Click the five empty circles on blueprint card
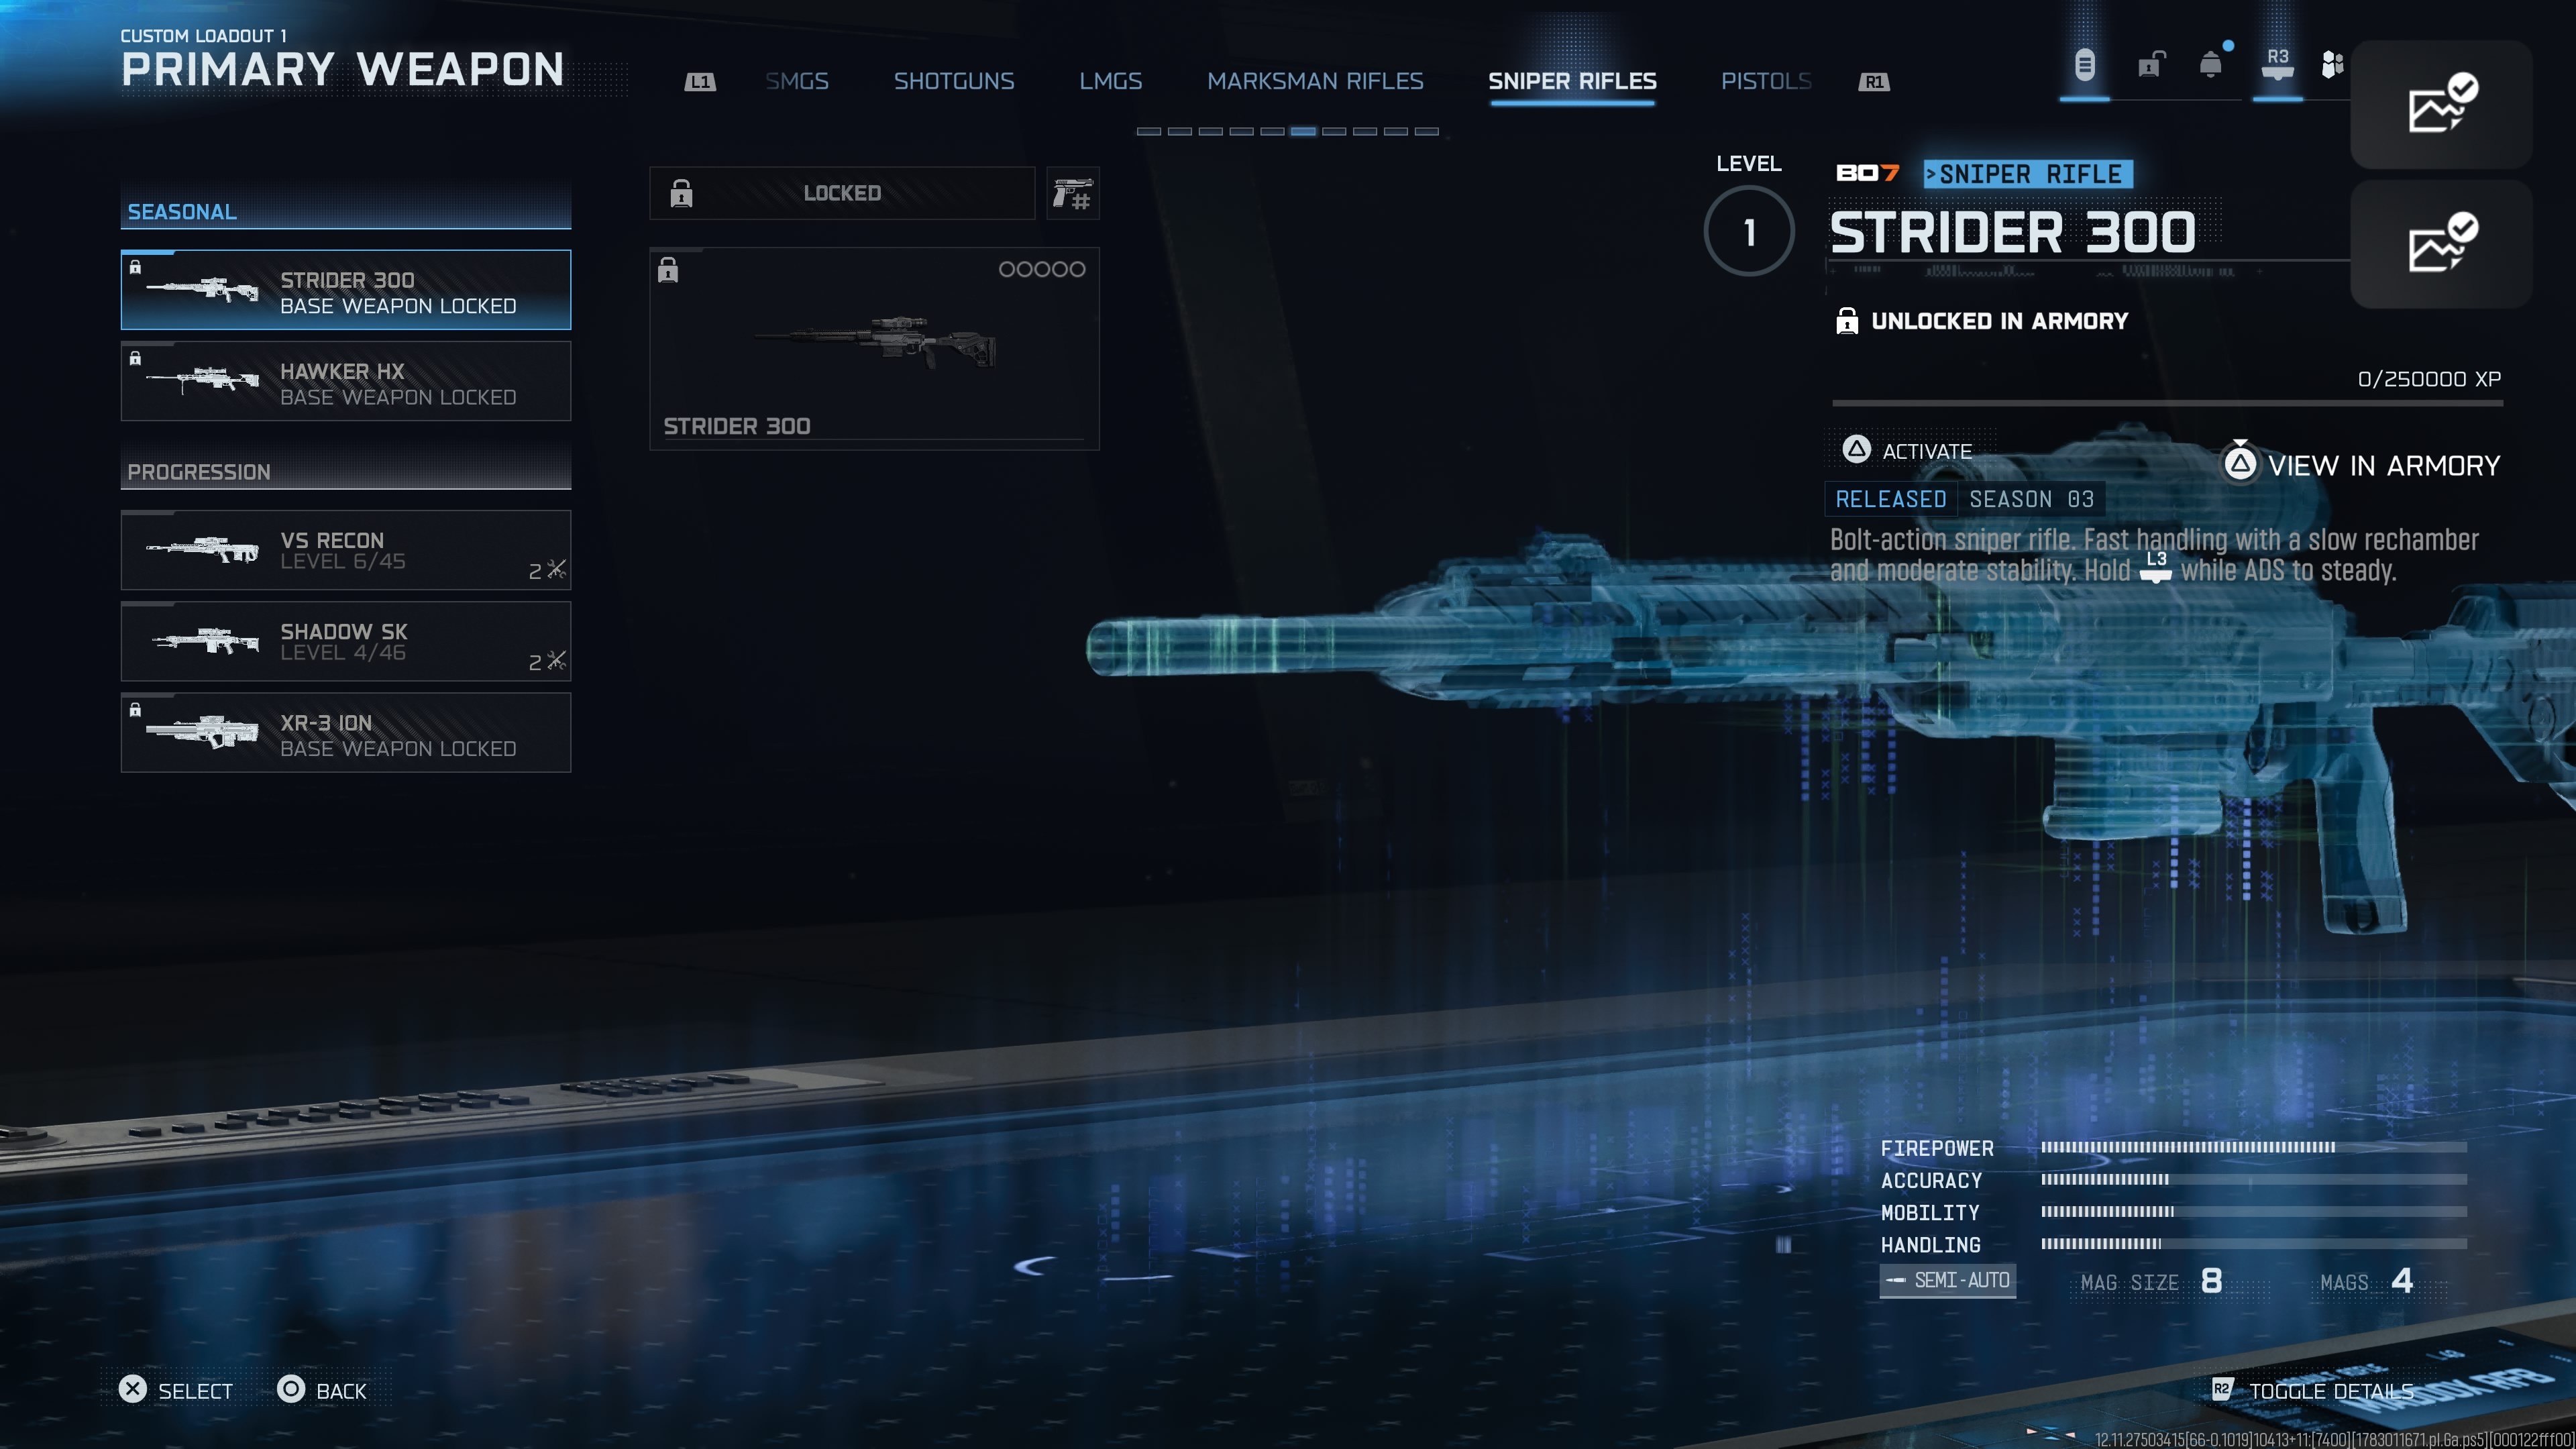Screen dimensions: 2576x1449 pos(1041,269)
